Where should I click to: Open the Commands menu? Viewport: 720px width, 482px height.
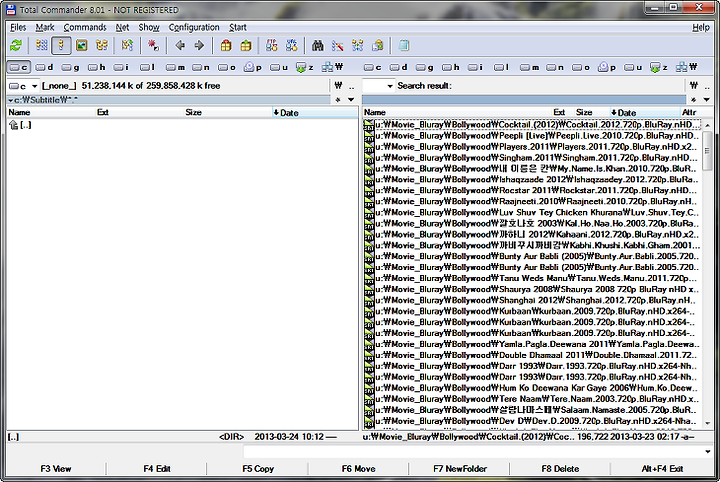tap(85, 28)
